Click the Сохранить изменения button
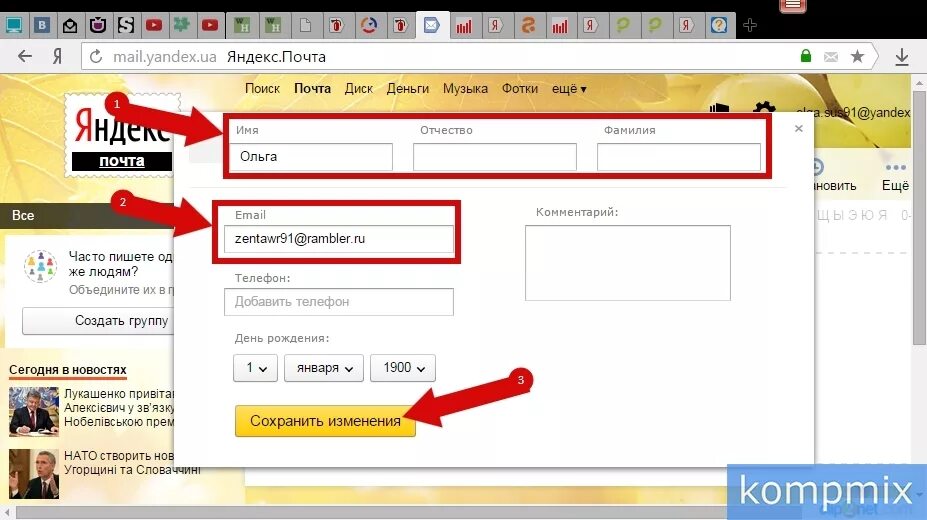This screenshot has width=927, height=520. click(x=325, y=421)
